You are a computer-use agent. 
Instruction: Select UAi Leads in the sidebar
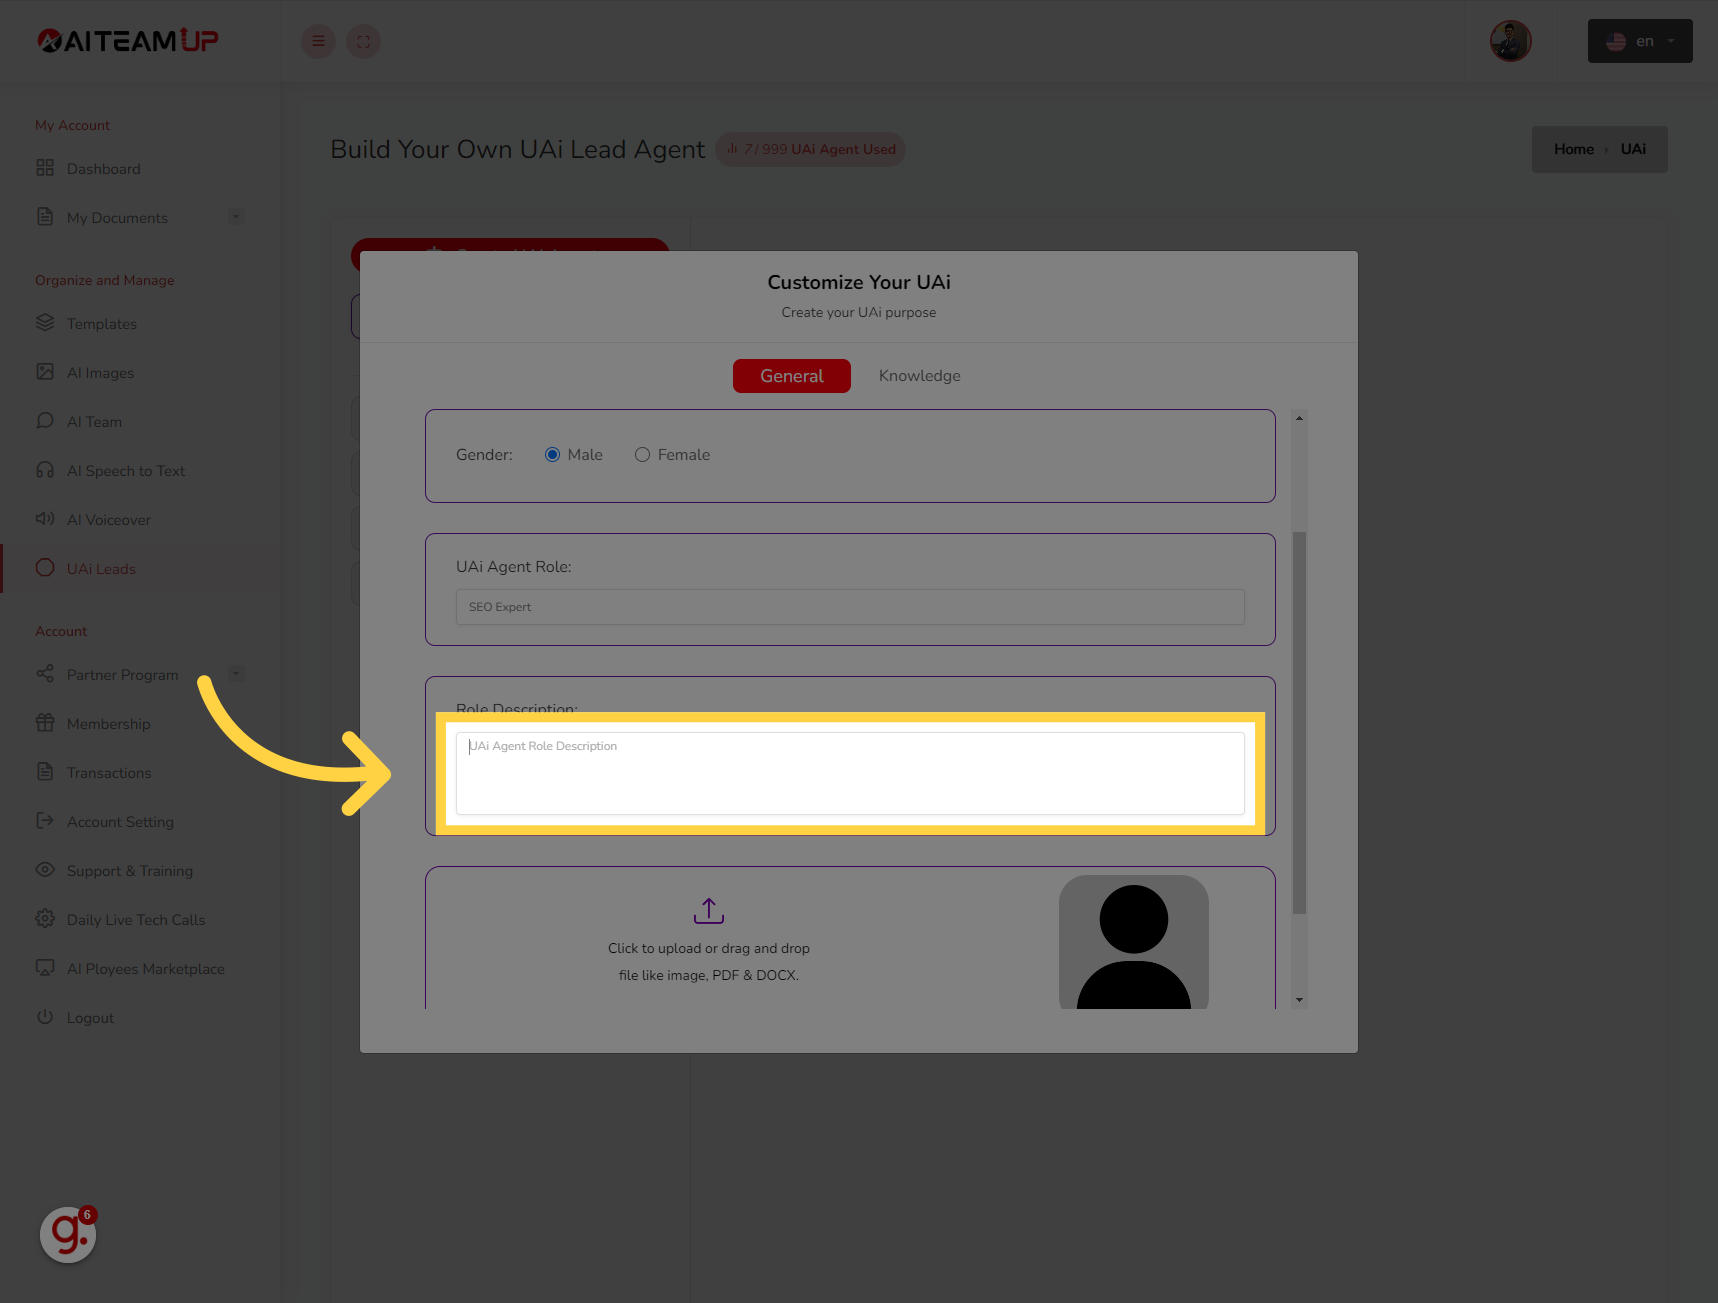[x=101, y=568]
